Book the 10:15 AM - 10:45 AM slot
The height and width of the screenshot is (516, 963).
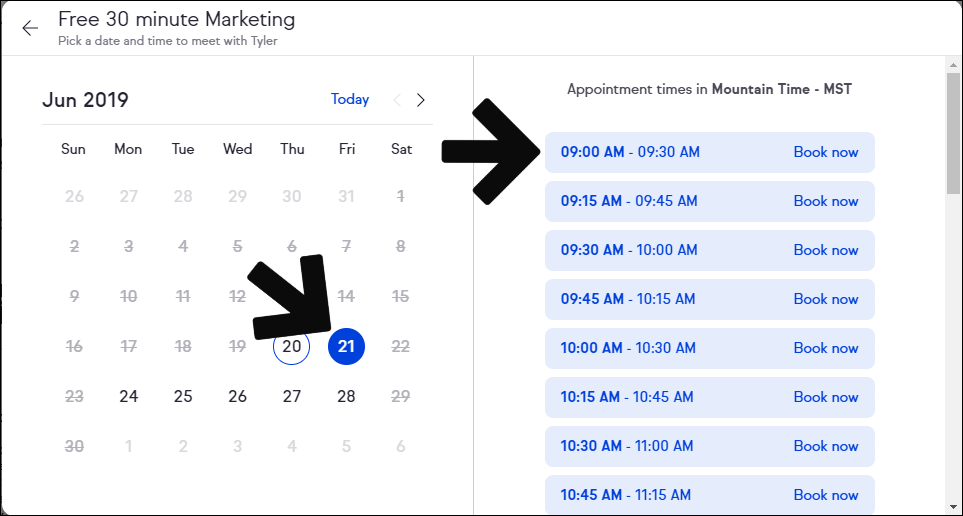click(709, 397)
